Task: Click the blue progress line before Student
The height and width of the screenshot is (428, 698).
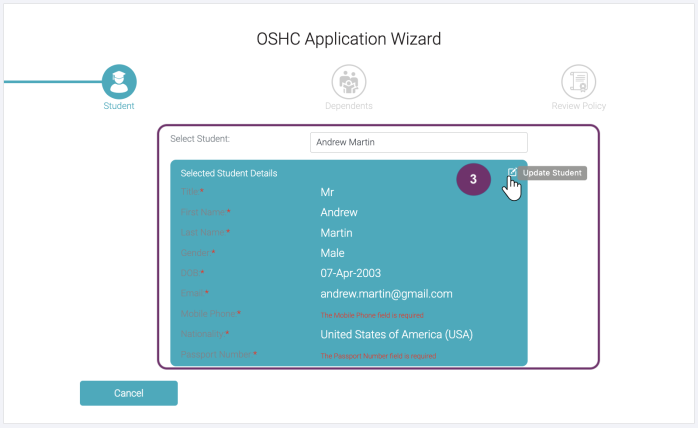Action: coord(50,81)
